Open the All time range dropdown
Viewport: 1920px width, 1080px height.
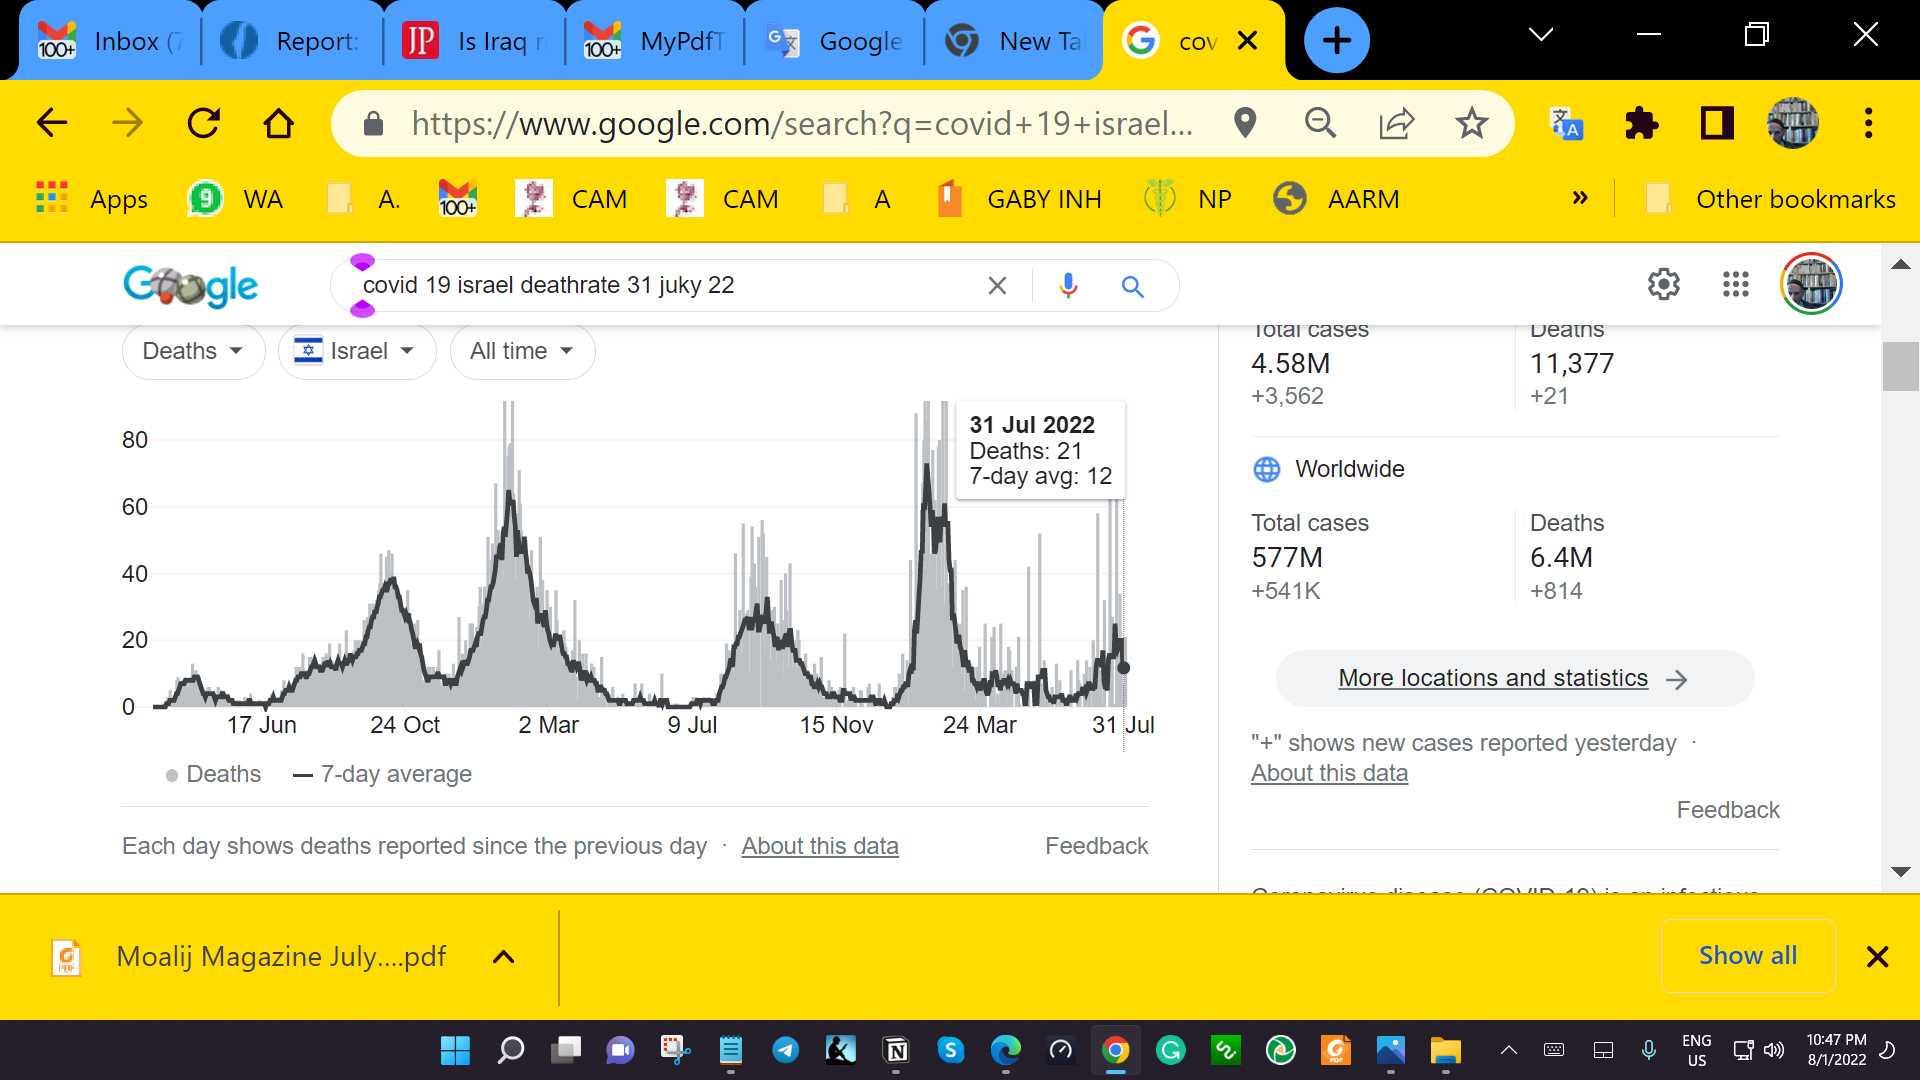coord(522,351)
